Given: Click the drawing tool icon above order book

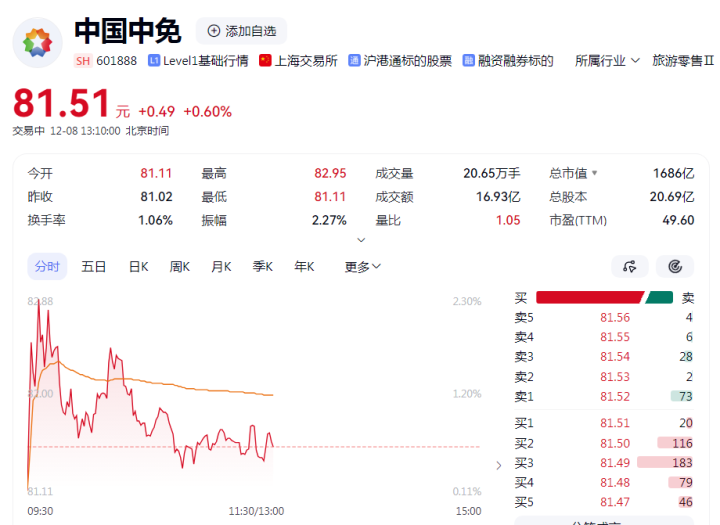Looking at the screenshot, I should (x=629, y=266).
